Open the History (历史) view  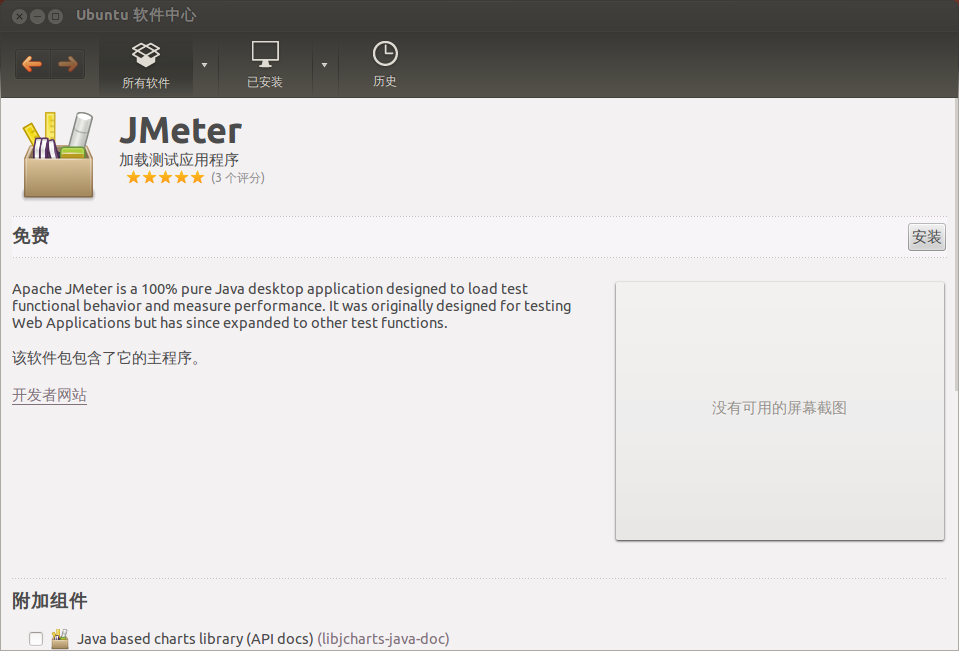click(x=385, y=65)
